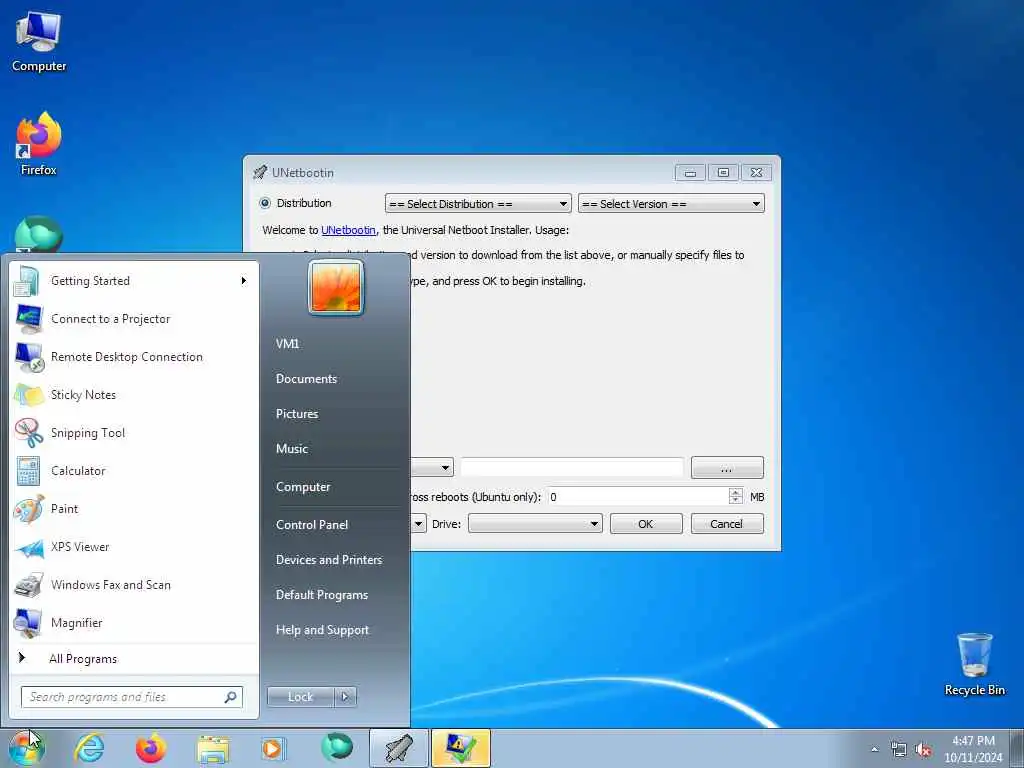Launch the Snipping Tool scissors icon
The width and height of the screenshot is (1024, 768).
click(29, 433)
